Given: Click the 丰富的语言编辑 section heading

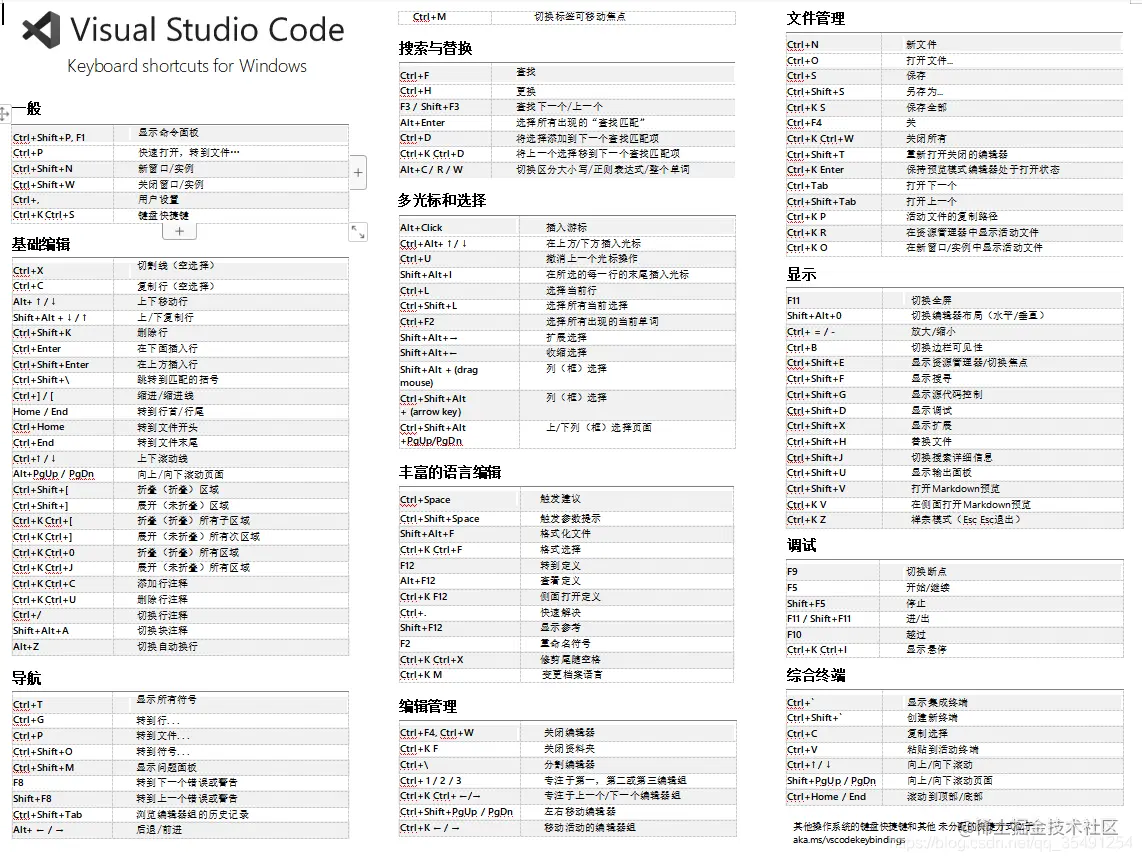Looking at the screenshot, I should click(x=449, y=472).
